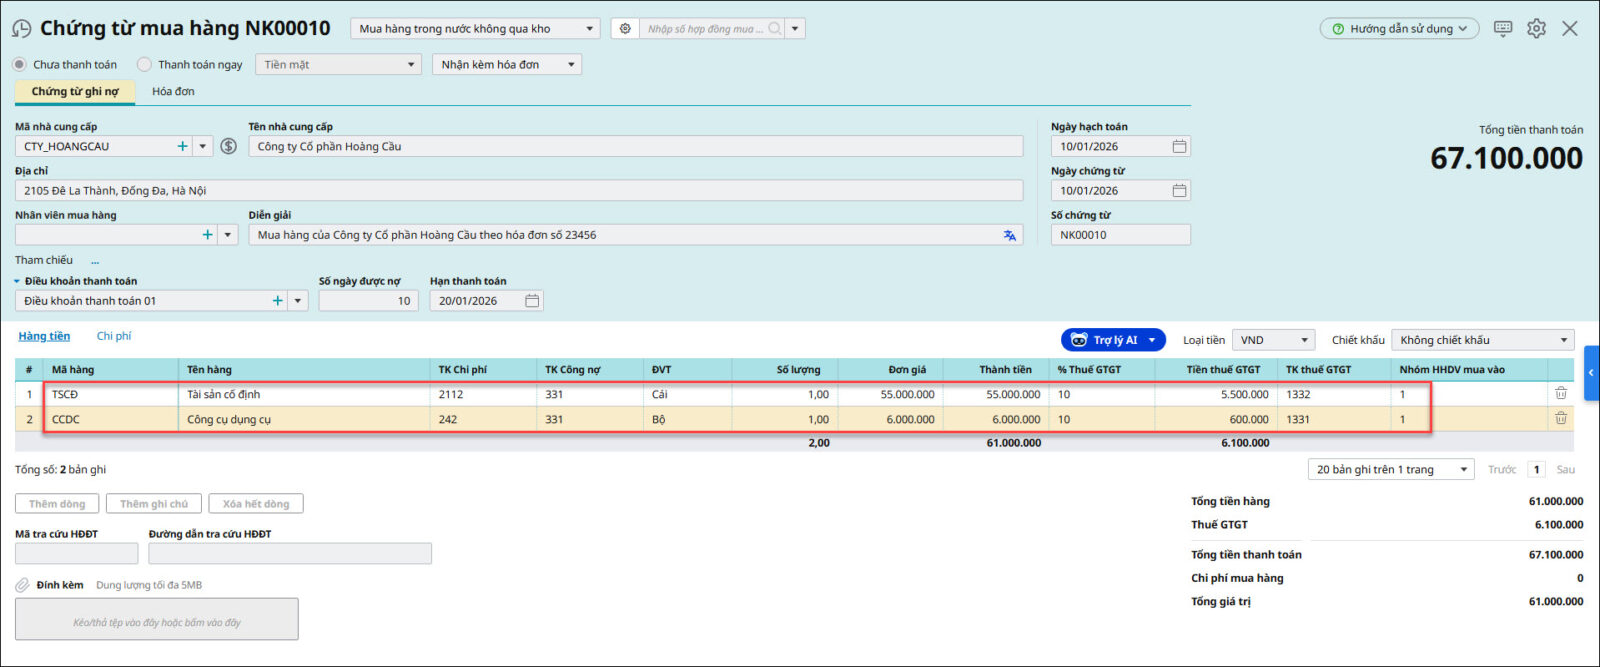Viewport: 1600px width, 667px height.
Task: Delete the TSCĐ row using trash icon
Action: click(1560, 394)
